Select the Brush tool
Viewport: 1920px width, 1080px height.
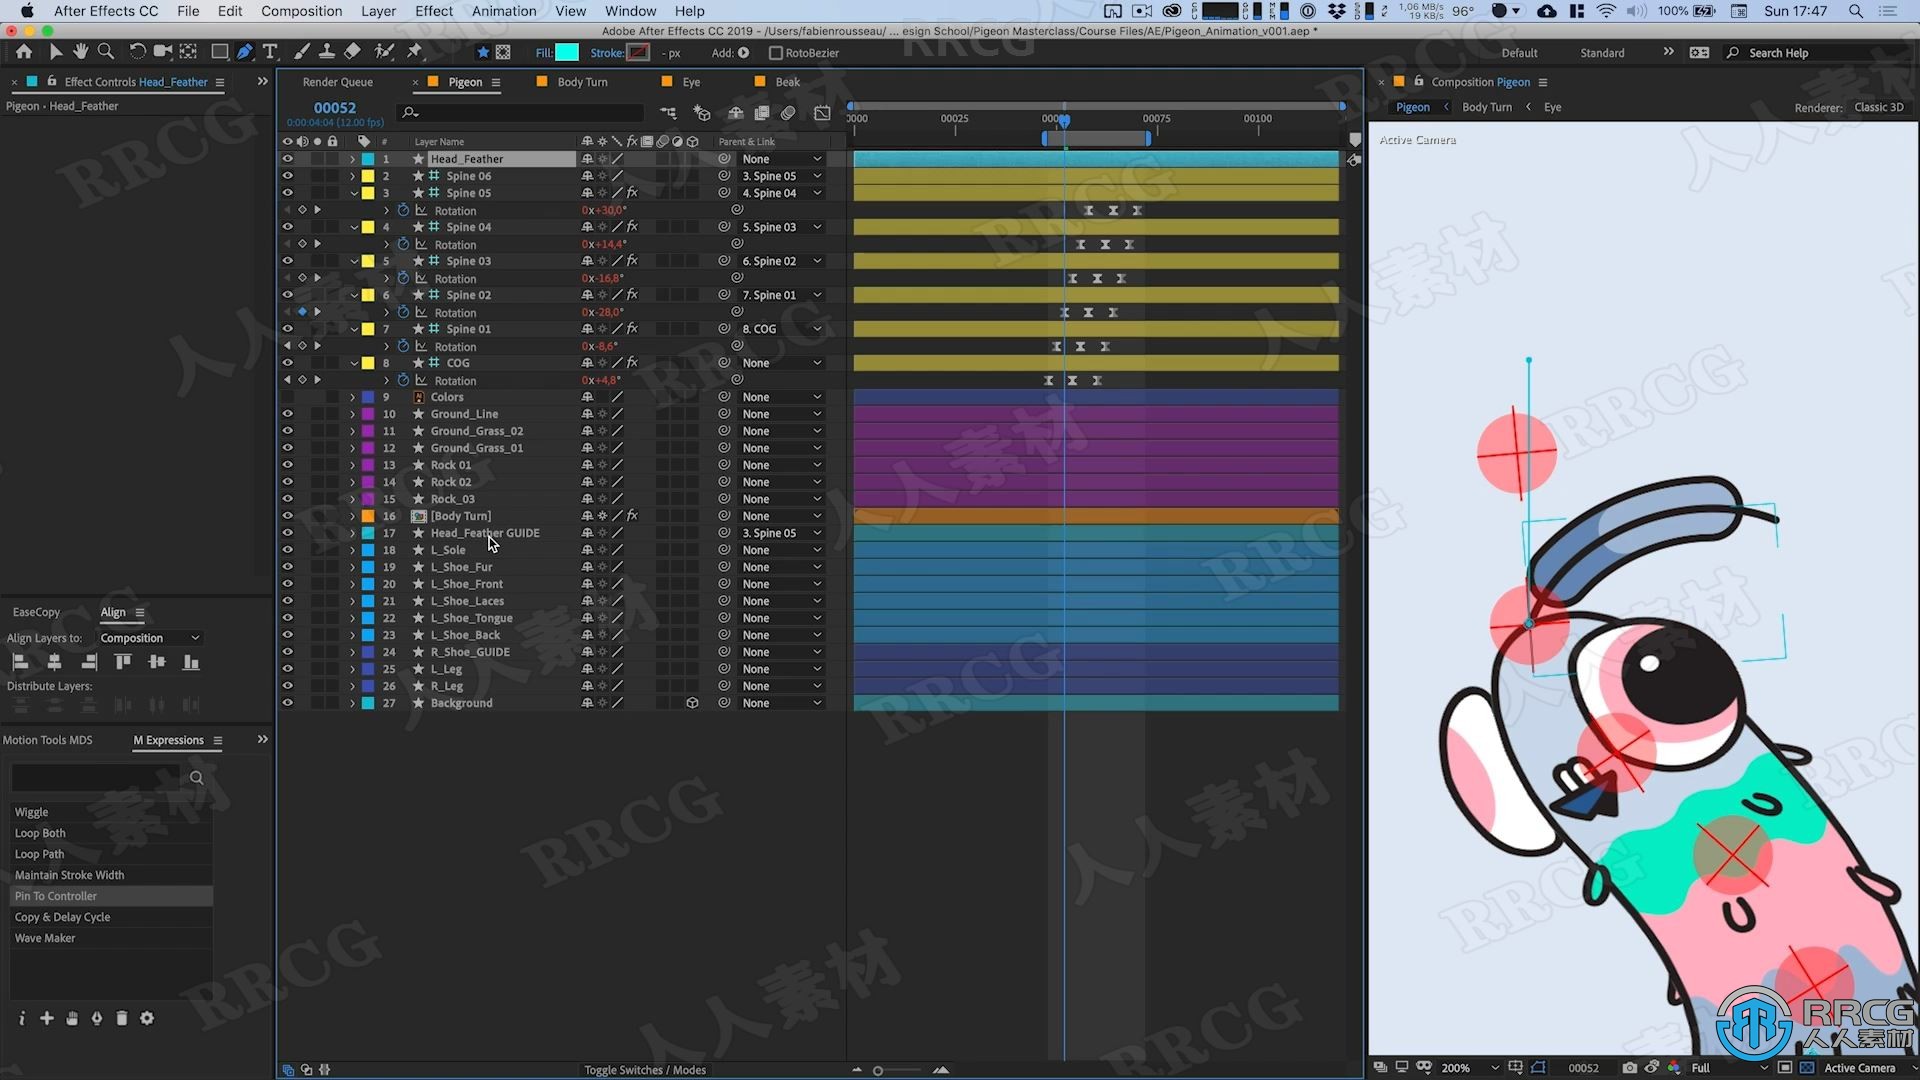pos(301,52)
